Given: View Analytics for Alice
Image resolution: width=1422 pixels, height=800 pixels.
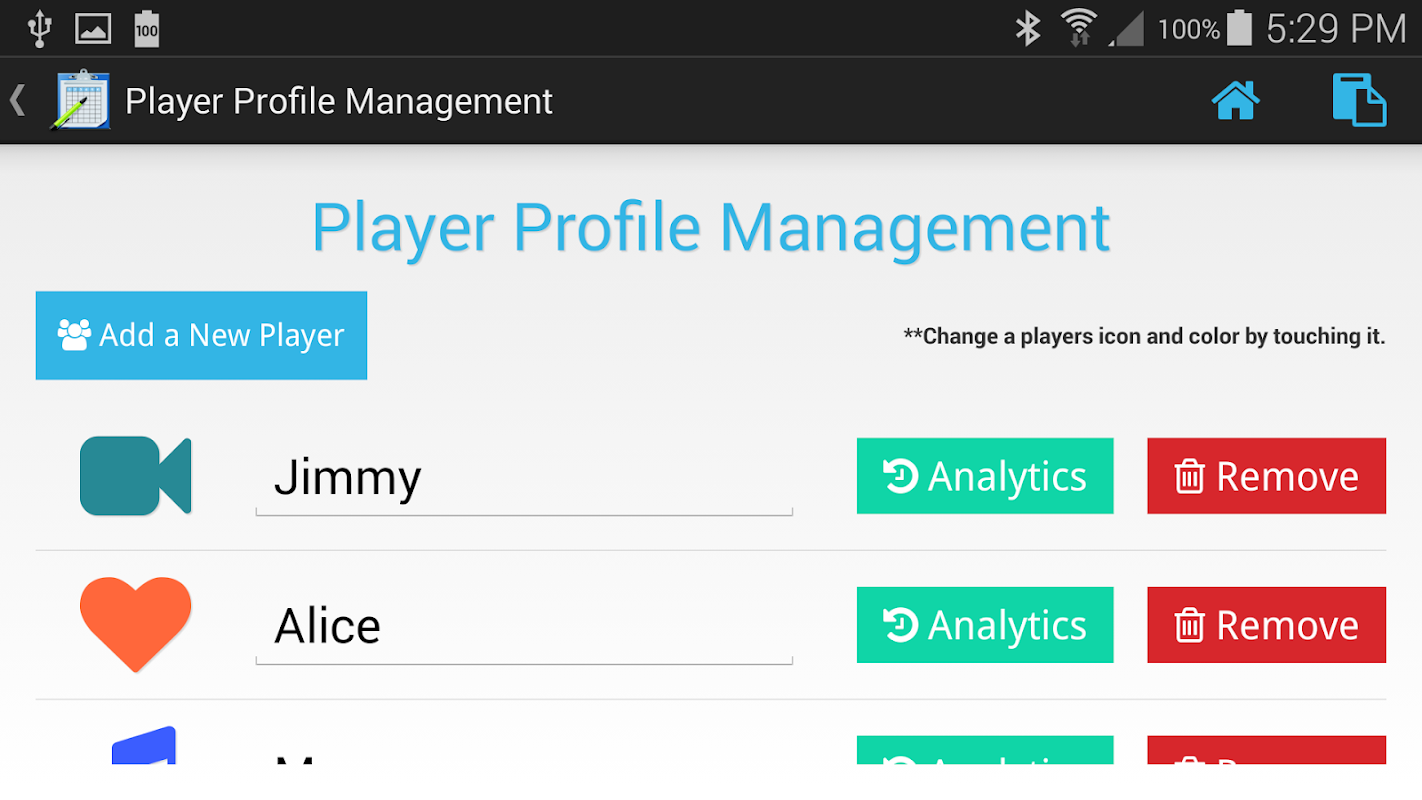Looking at the screenshot, I should click(985, 625).
